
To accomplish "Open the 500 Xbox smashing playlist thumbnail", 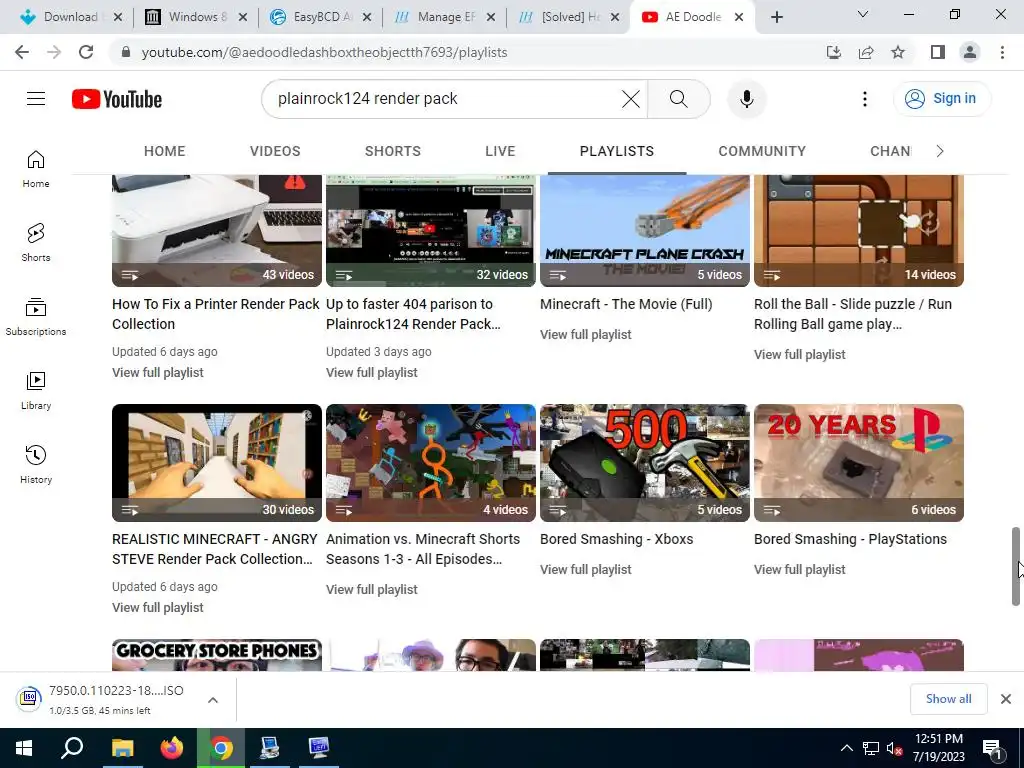I will pos(645,462).
